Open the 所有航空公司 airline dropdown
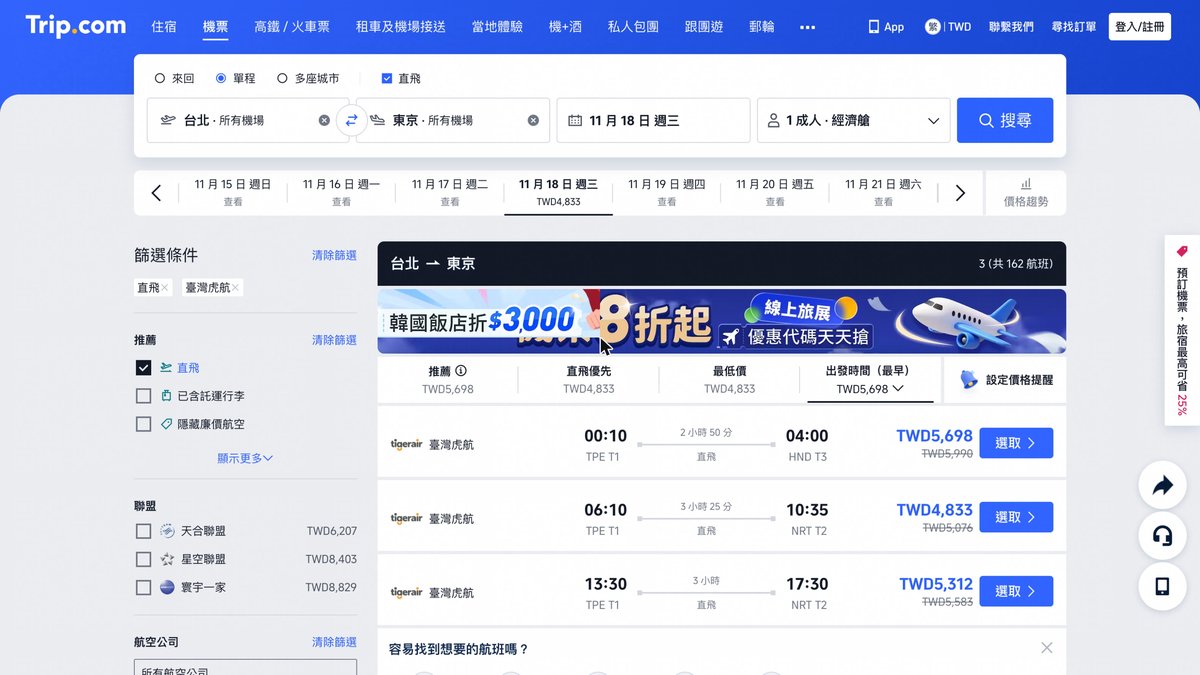 tap(245, 668)
